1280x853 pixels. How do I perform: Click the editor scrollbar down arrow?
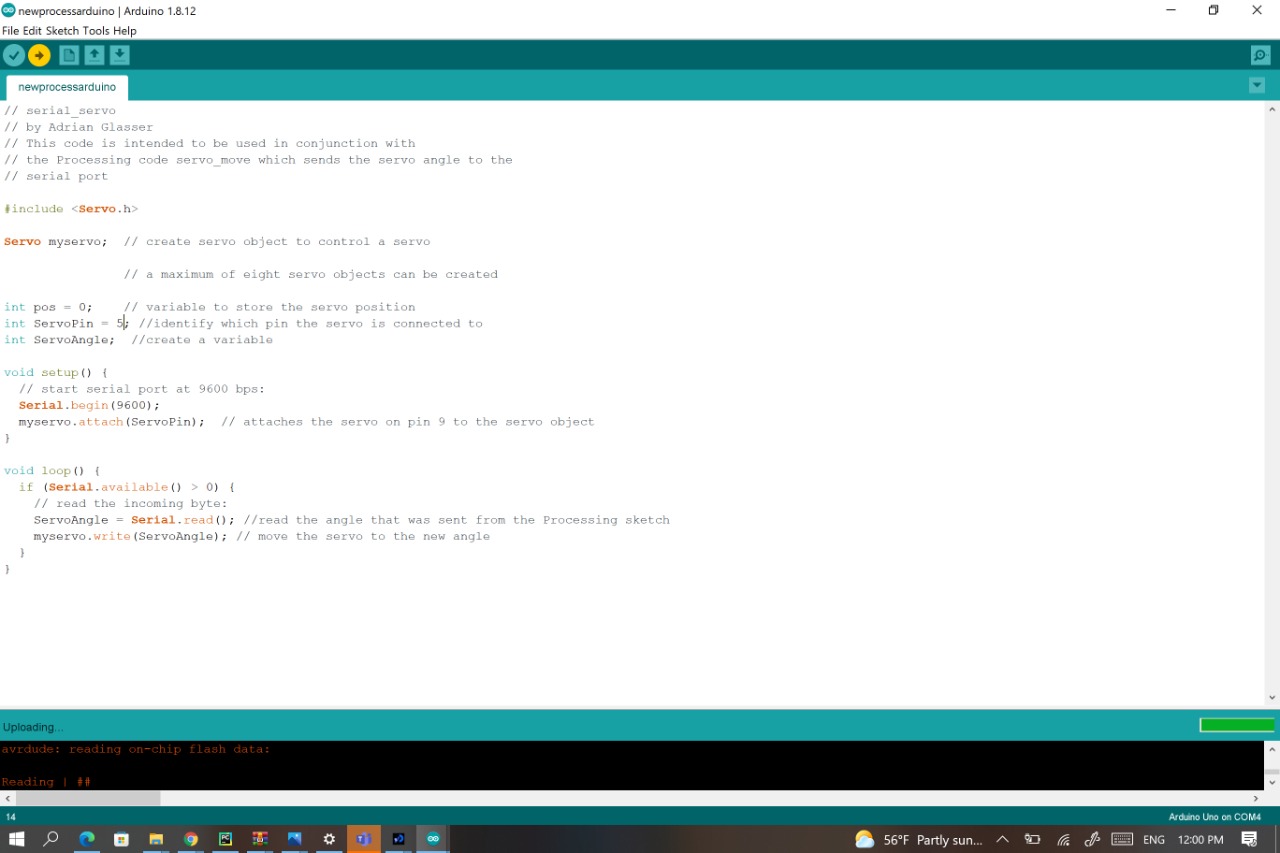pyautogui.click(x=1272, y=698)
